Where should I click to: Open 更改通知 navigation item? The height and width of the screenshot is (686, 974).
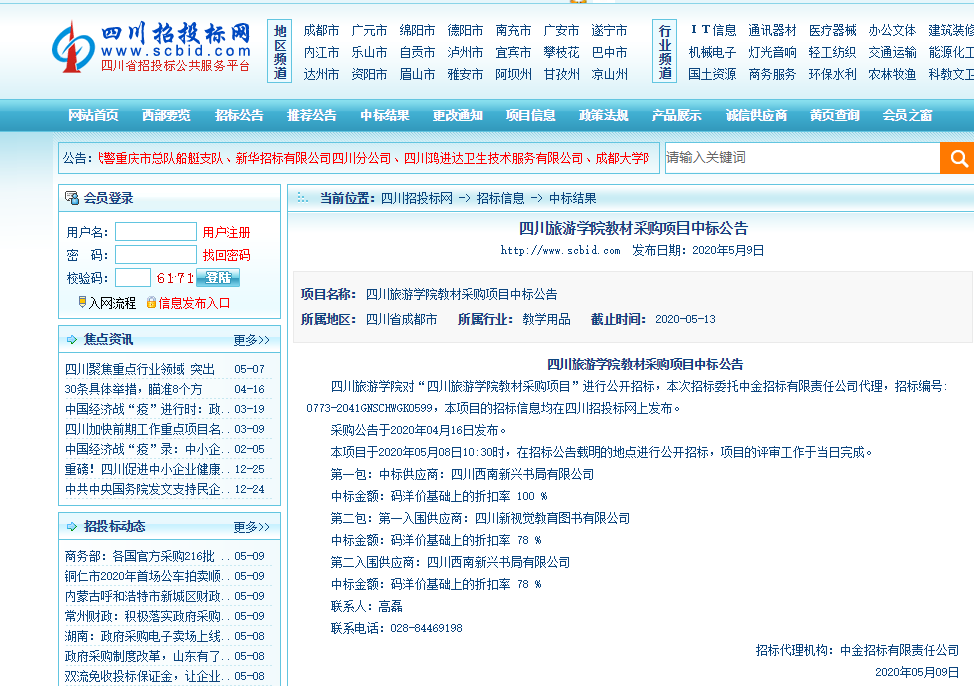pos(458,115)
